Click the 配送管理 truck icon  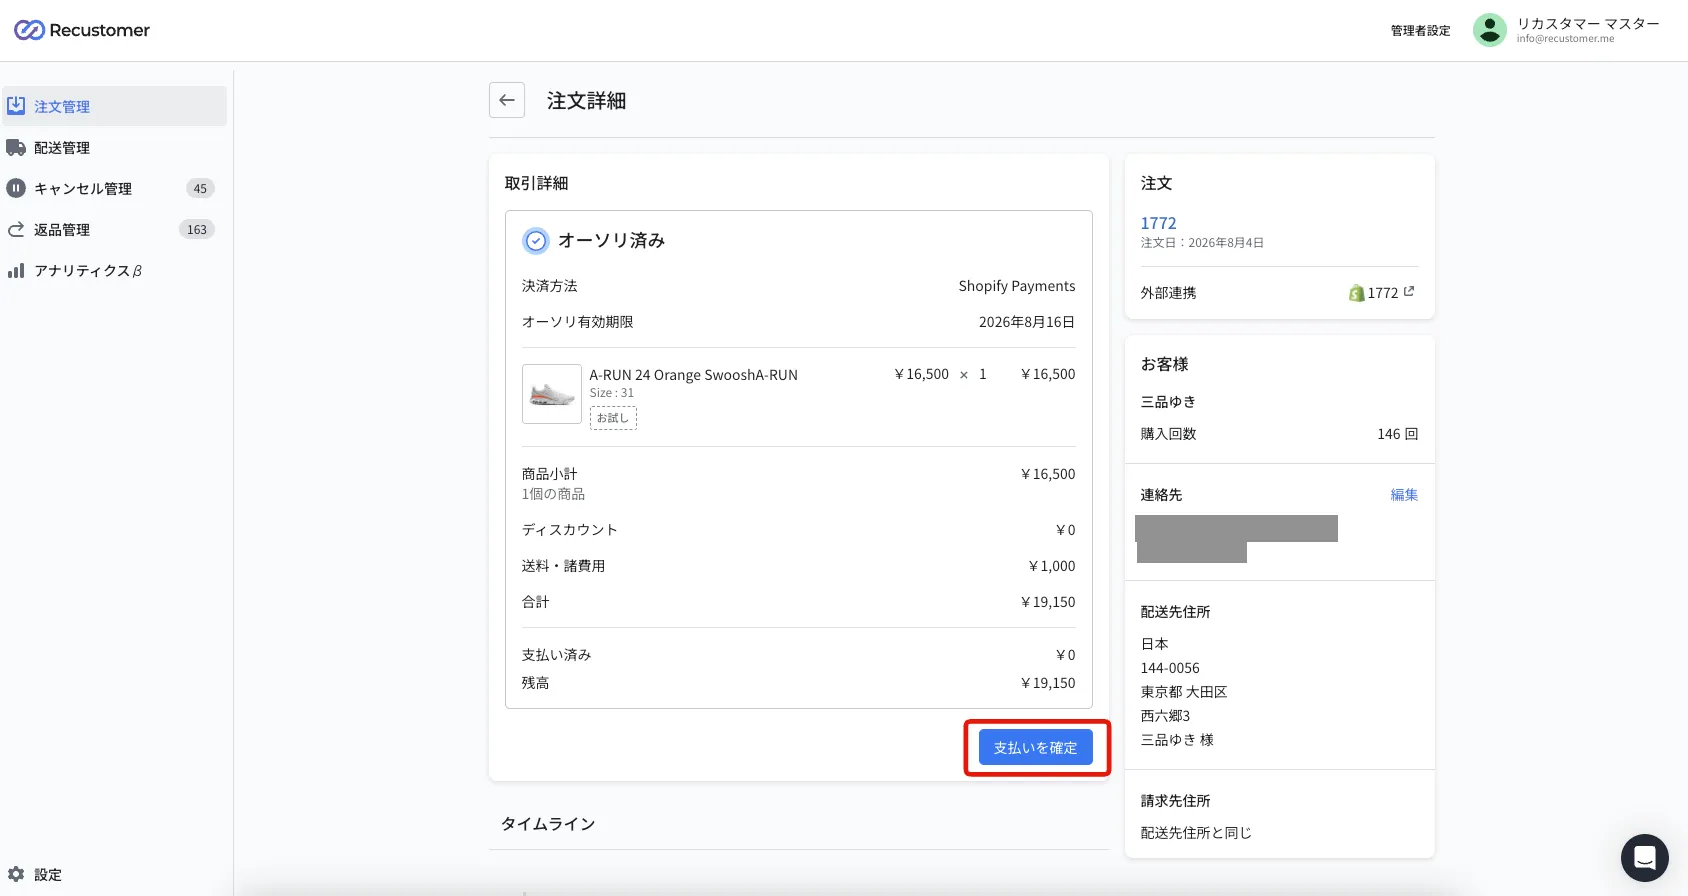[x=16, y=147]
